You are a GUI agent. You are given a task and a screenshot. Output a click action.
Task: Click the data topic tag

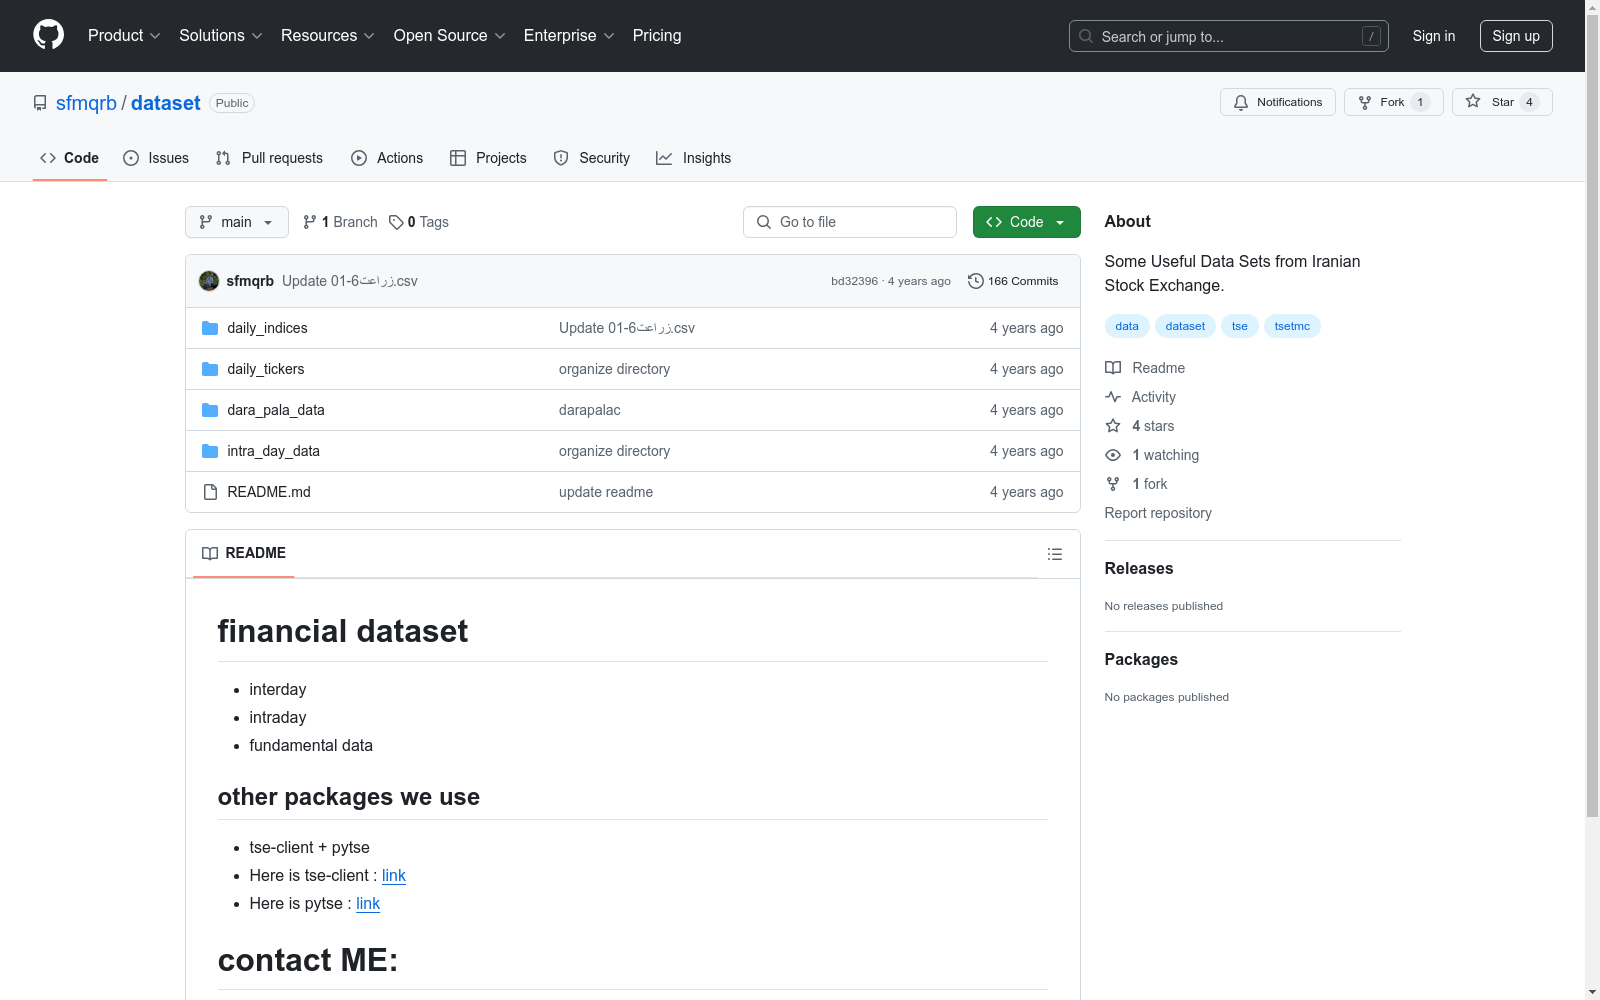(1127, 326)
